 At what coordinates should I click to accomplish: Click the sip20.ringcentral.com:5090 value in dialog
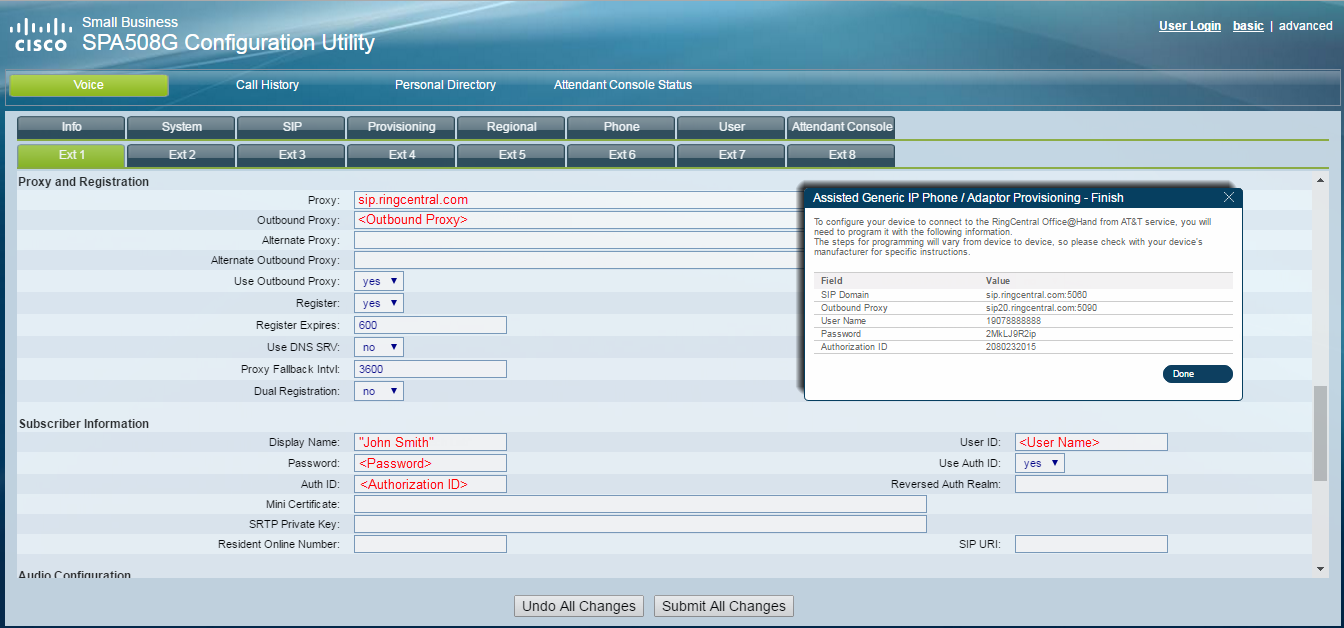pos(1041,308)
